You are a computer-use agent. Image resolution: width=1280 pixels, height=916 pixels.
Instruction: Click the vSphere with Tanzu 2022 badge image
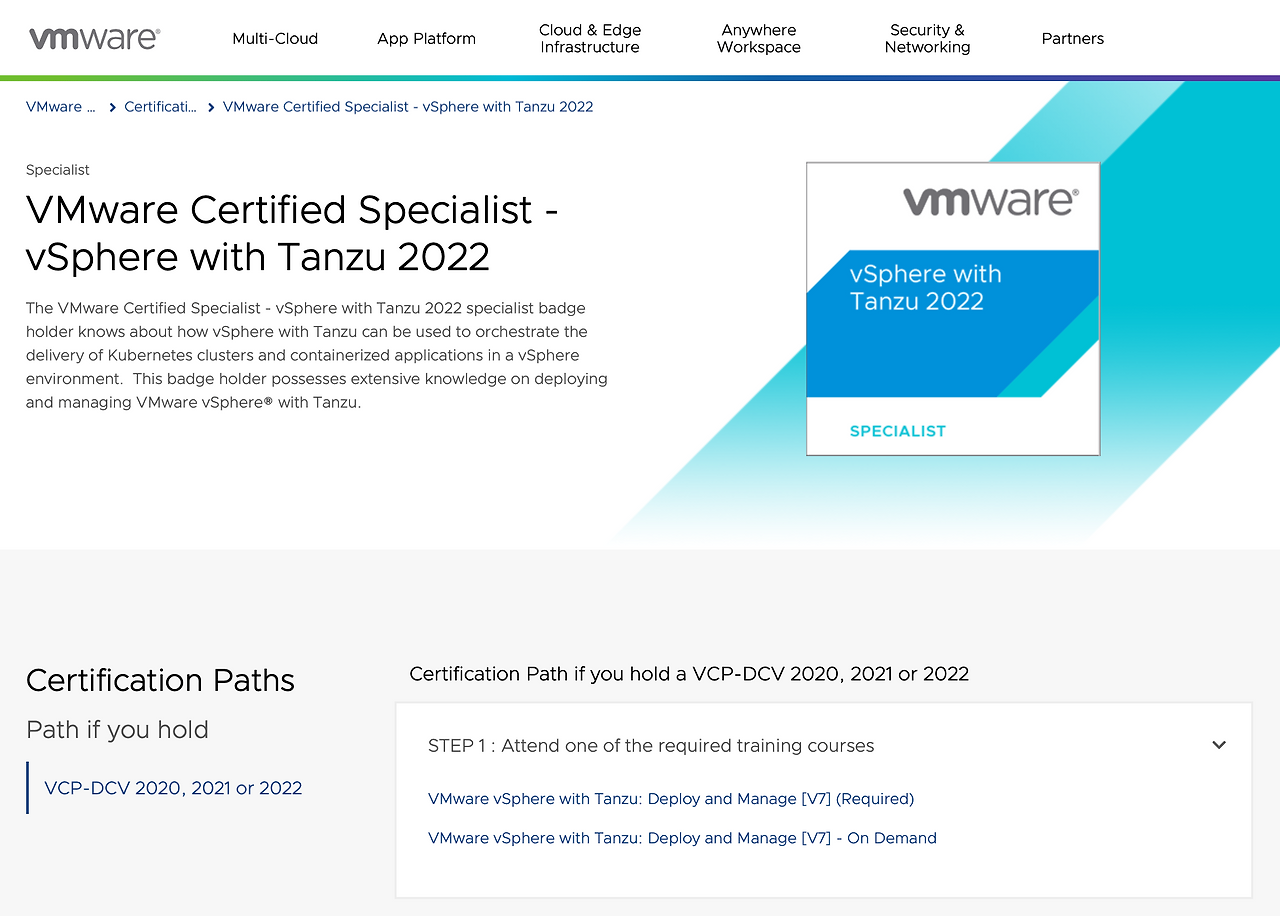coord(952,307)
